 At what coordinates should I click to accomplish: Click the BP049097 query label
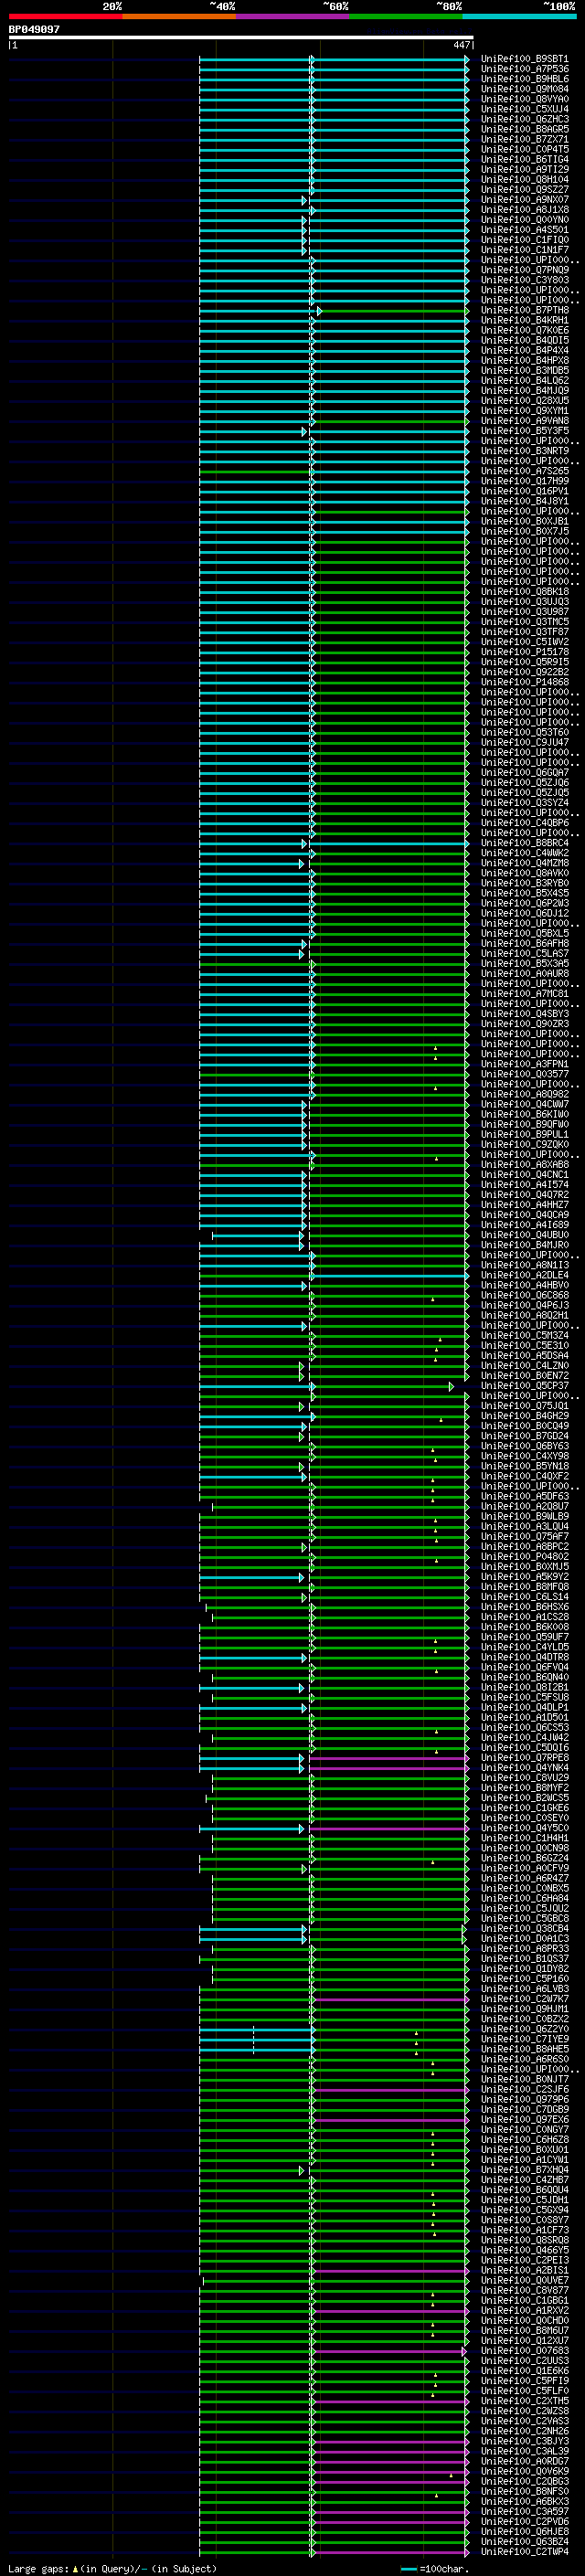34,30
